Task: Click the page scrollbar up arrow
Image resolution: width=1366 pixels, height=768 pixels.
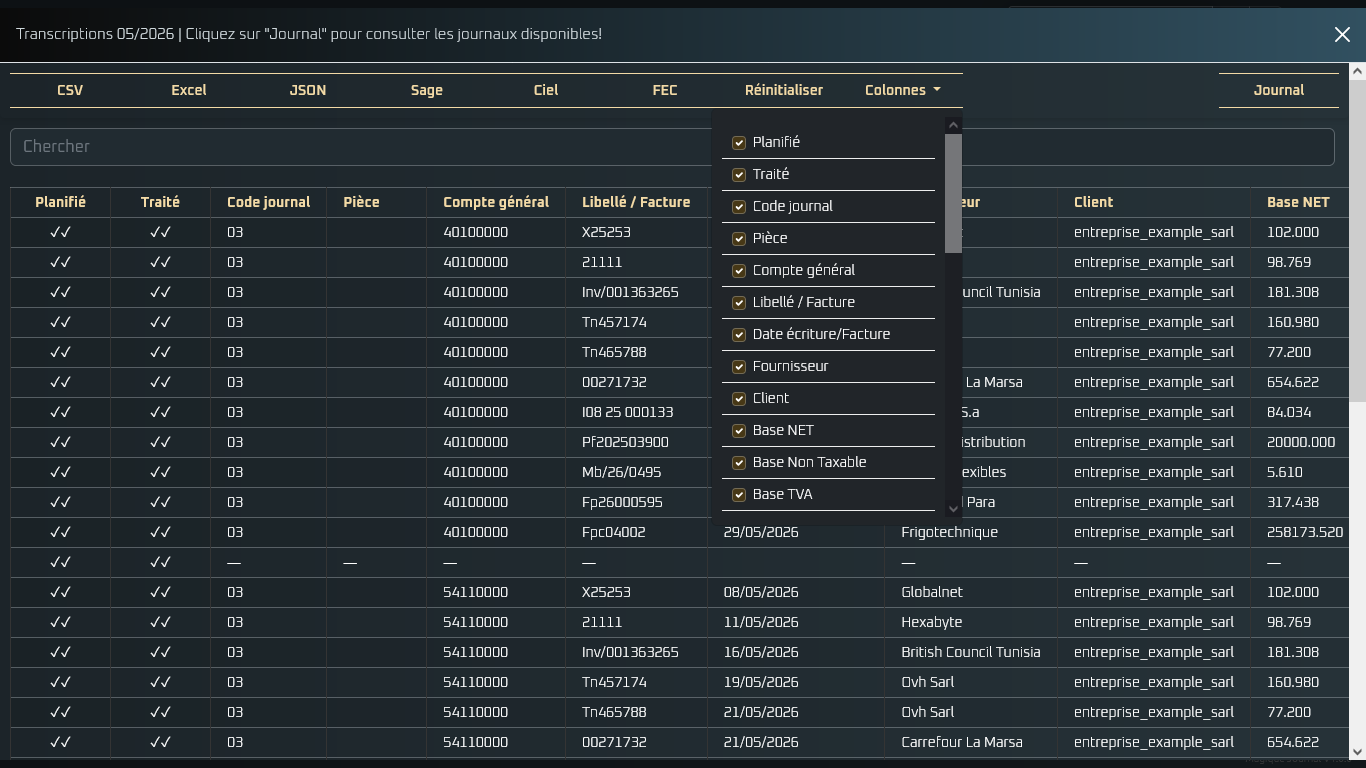Action: point(1357,71)
